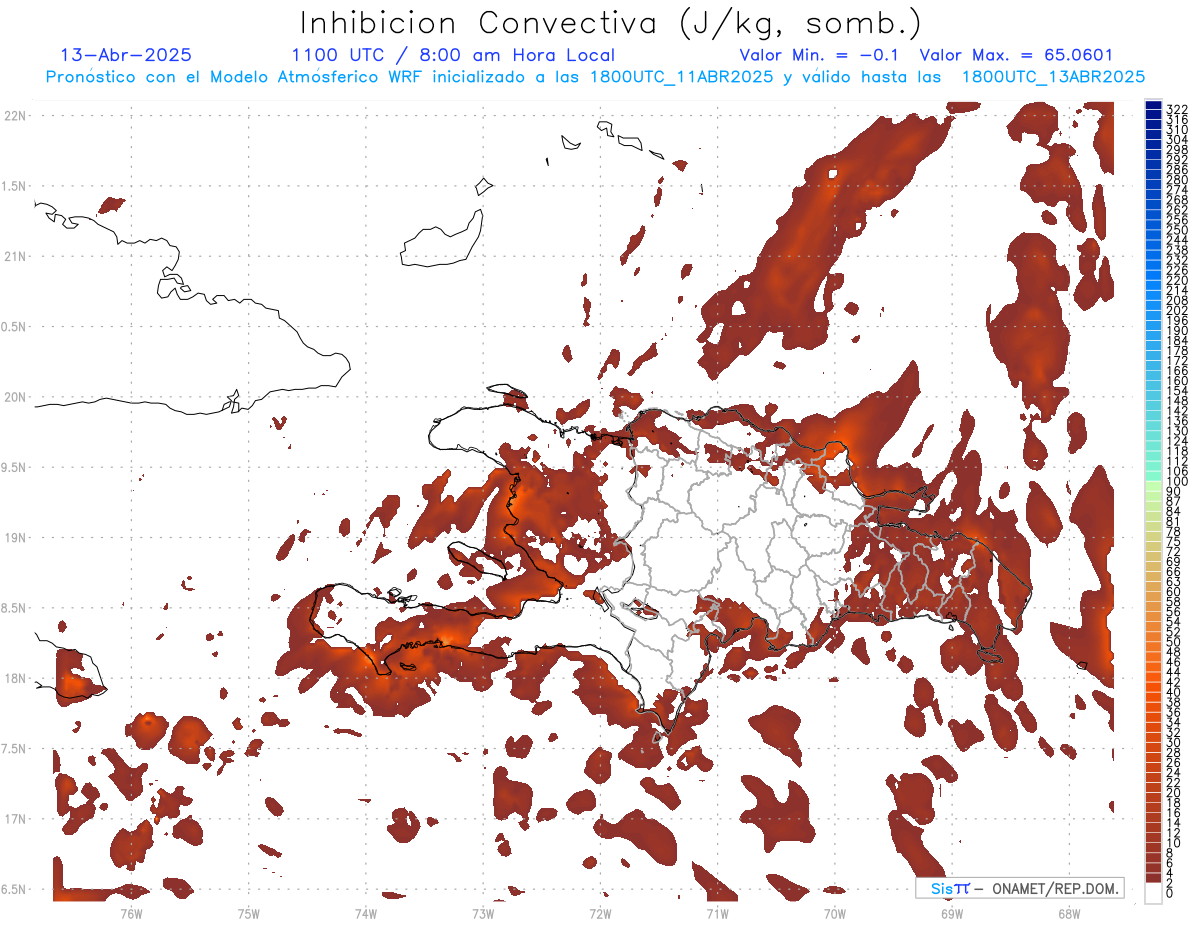
Task: Click the 75W longitude label
Action: pyautogui.click(x=248, y=913)
